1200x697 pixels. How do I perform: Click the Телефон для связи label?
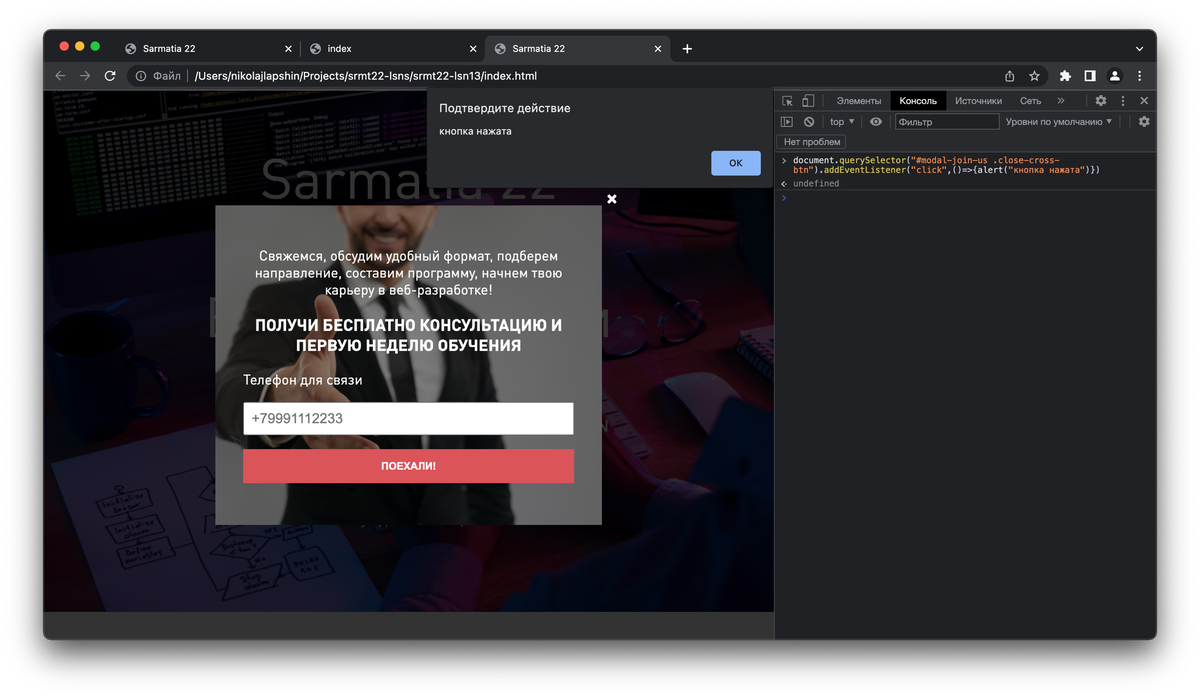pyautogui.click(x=302, y=380)
